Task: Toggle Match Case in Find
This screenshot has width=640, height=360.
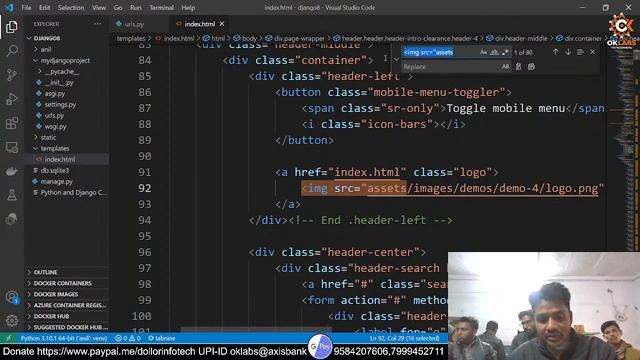Action: (x=483, y=52)
